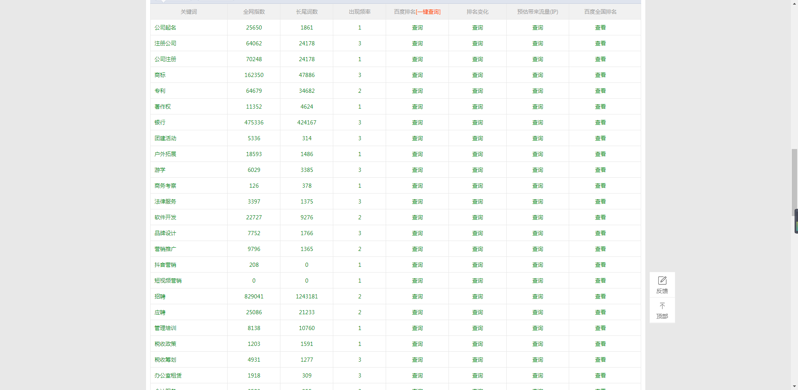Click the 全网指数 value 829041
The height and width of the screenshot is (390, 798).
(x=254, y=296)
